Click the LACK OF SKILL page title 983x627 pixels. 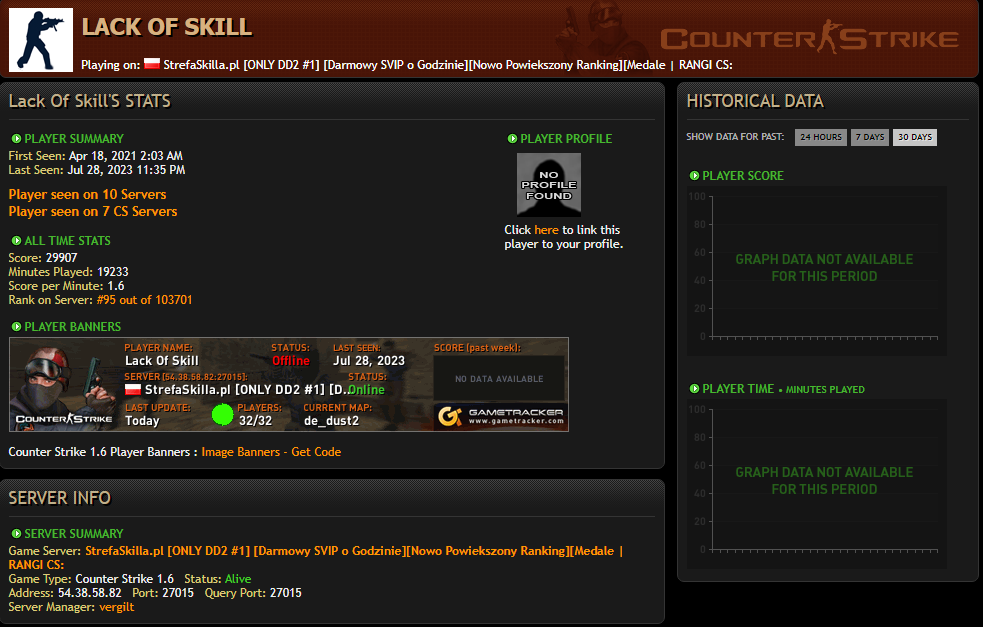(167, 27)
